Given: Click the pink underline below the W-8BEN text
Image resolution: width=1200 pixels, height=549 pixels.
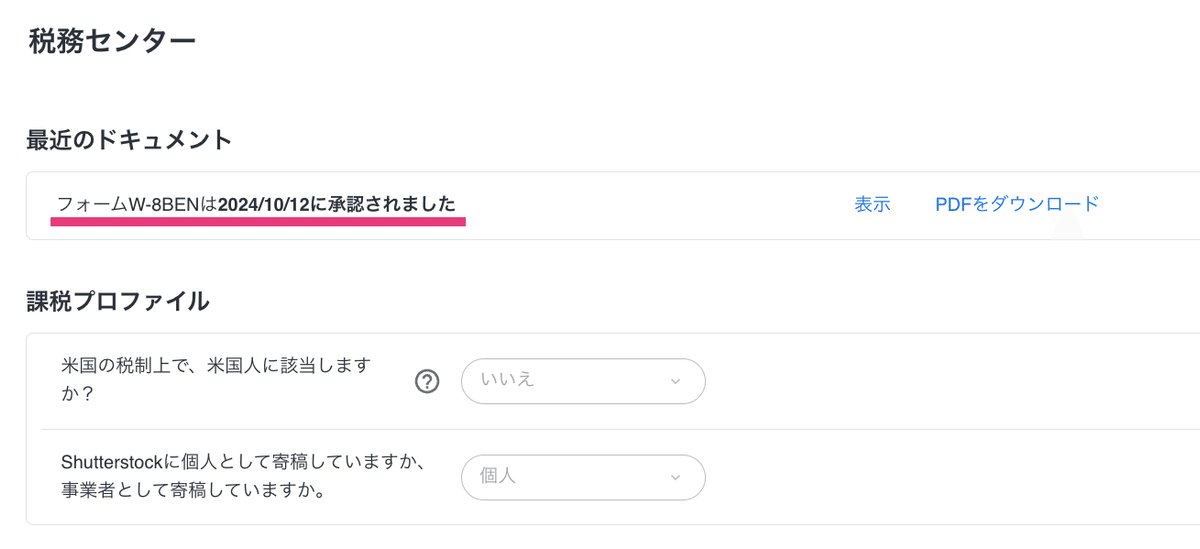Looking at the screenshot, I should point(258,223).
